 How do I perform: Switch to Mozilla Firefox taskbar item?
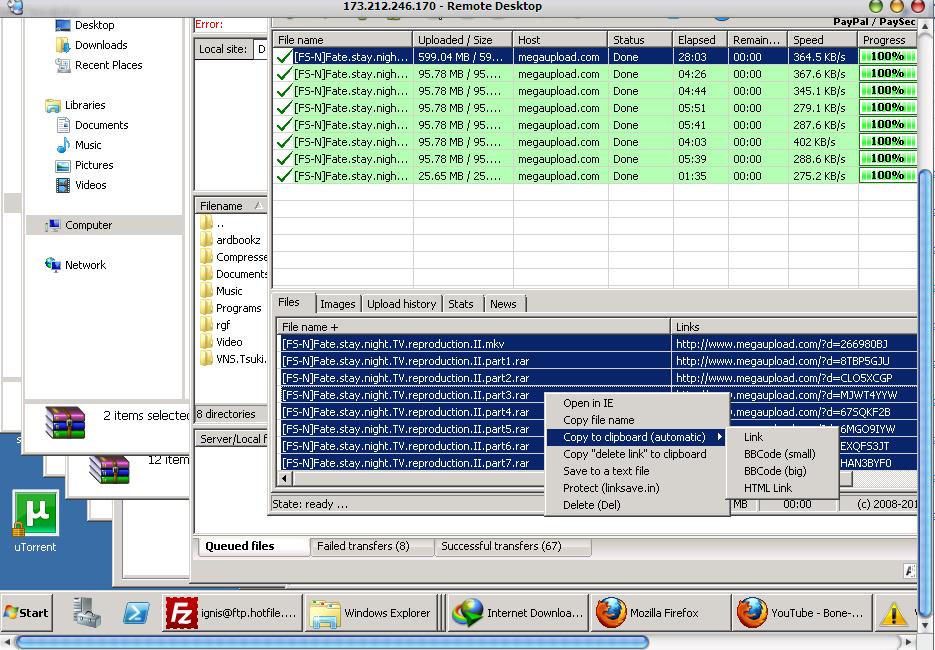(660, 612)
